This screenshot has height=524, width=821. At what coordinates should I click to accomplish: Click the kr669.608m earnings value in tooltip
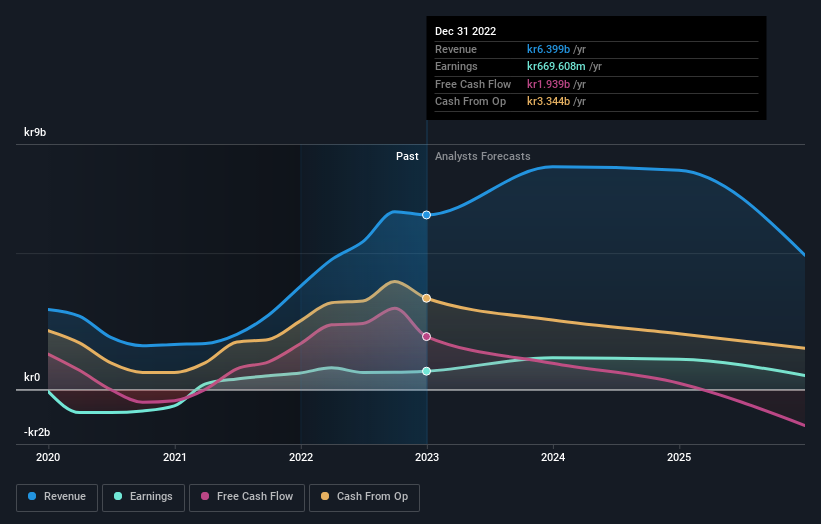tap(556, 66)
